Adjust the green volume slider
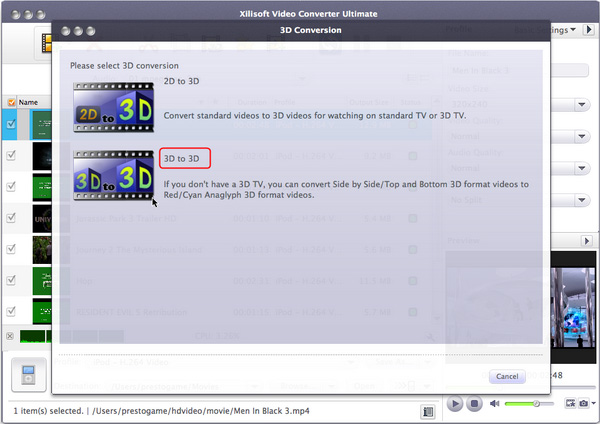600x424 pixels. [x=529, y=404]
